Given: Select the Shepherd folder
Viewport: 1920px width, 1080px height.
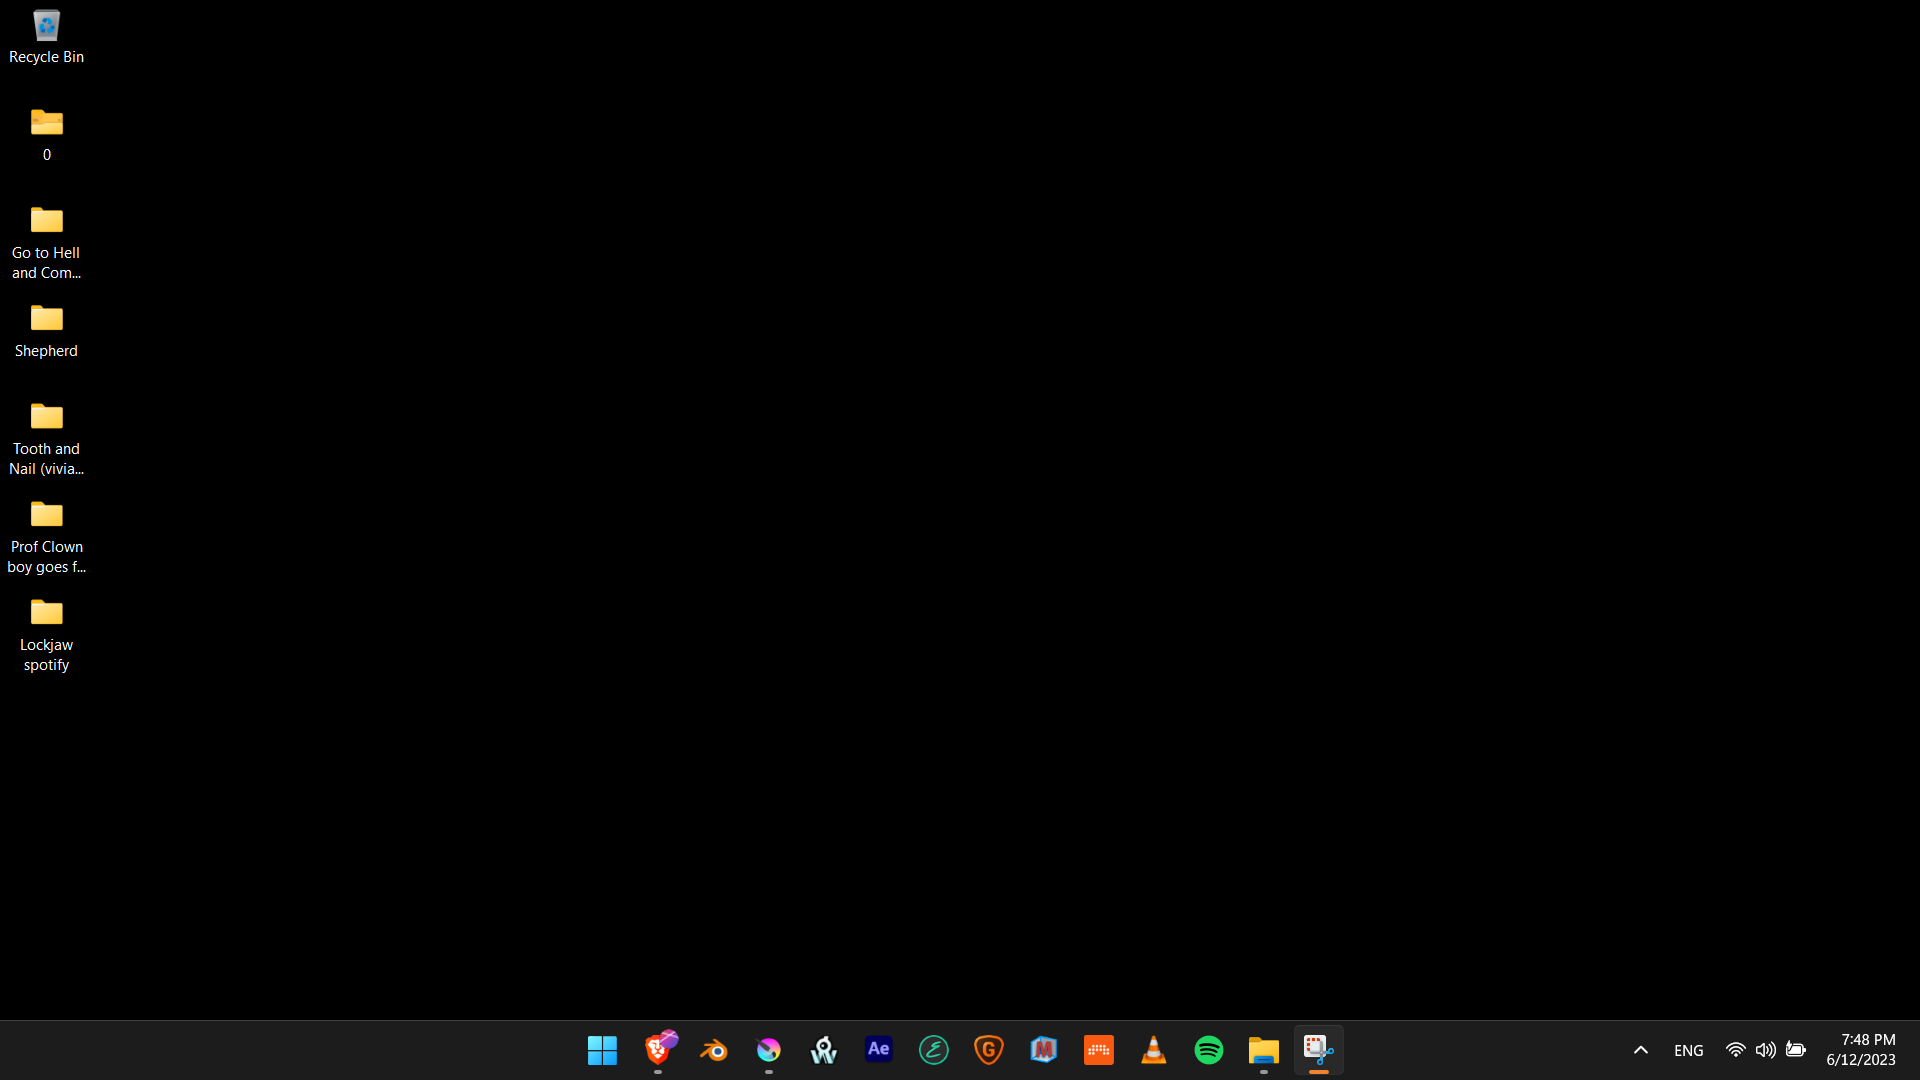Looking at the screenshot, I should pyautogui.click(x=46, y=330).
